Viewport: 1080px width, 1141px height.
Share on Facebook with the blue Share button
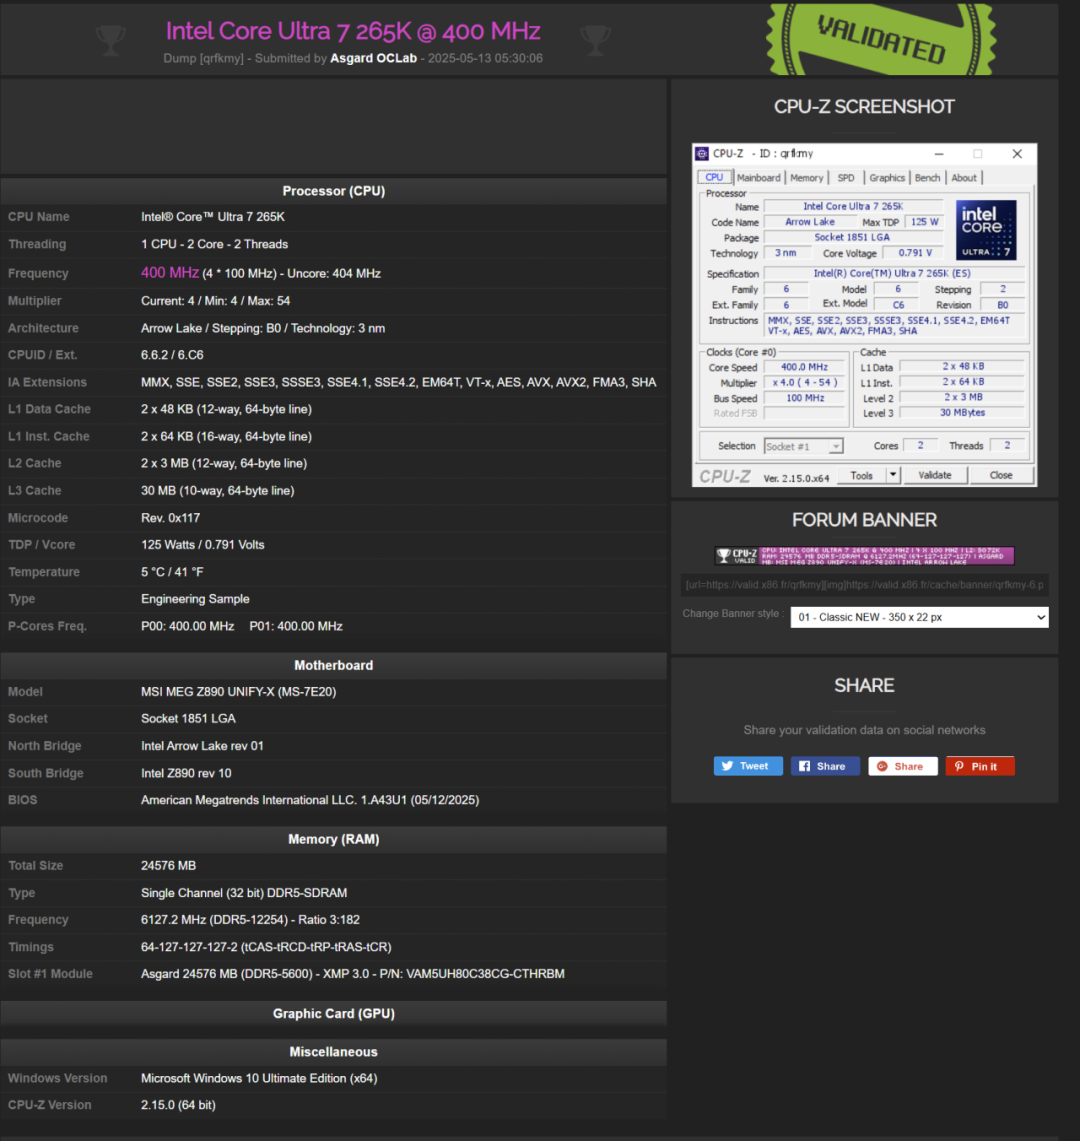click(x=825, y=766)
